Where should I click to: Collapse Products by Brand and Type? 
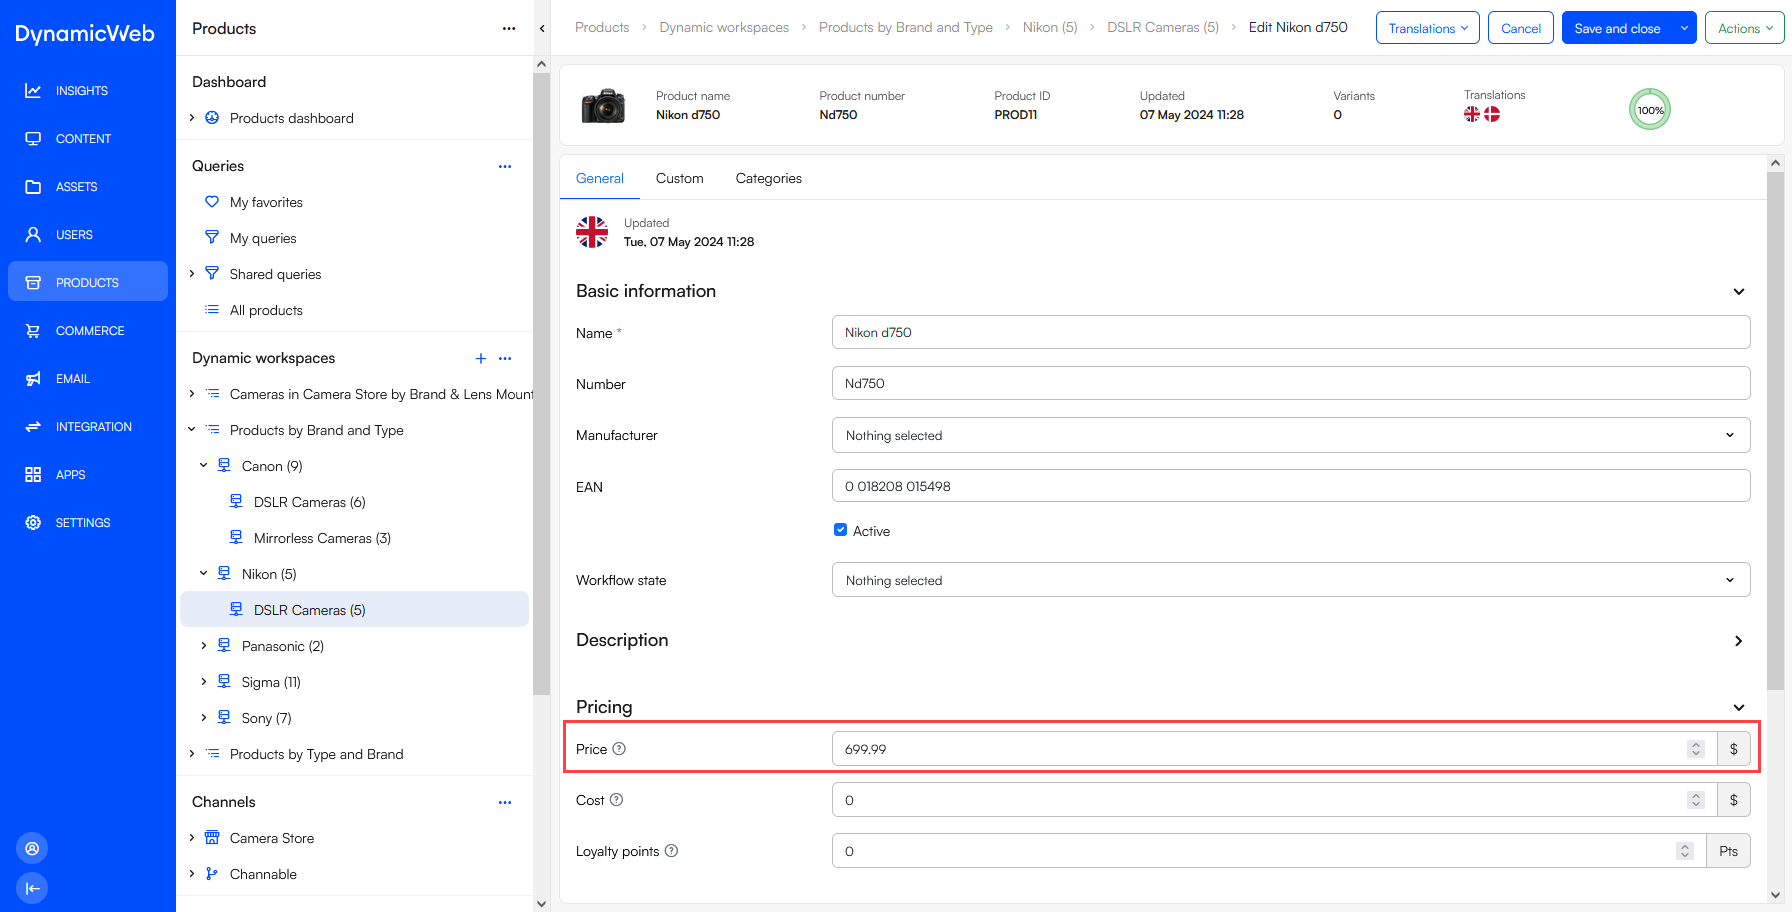click(x=192, y=430)
